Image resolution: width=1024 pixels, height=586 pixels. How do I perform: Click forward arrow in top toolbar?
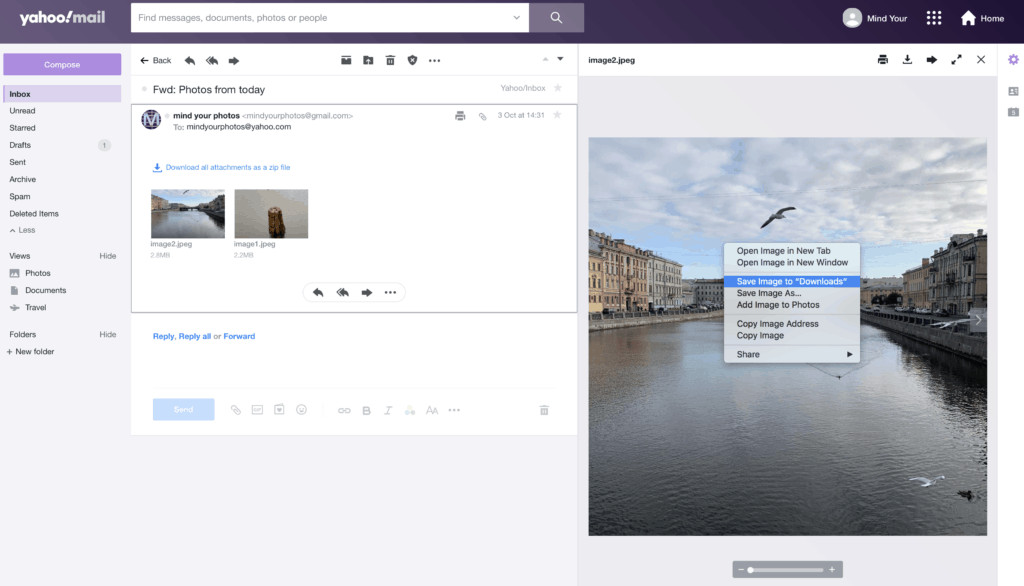(234, 61)
